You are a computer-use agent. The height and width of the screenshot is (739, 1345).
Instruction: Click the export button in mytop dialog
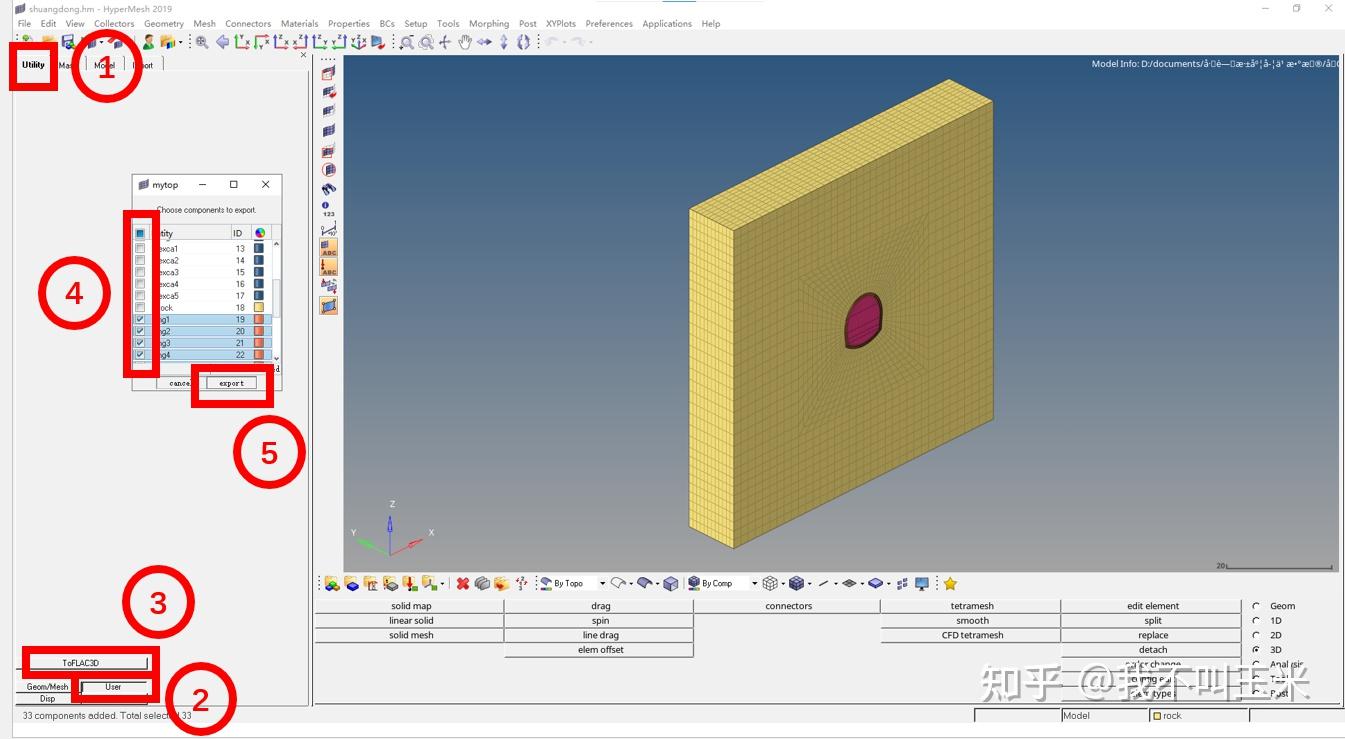(232, 382)
